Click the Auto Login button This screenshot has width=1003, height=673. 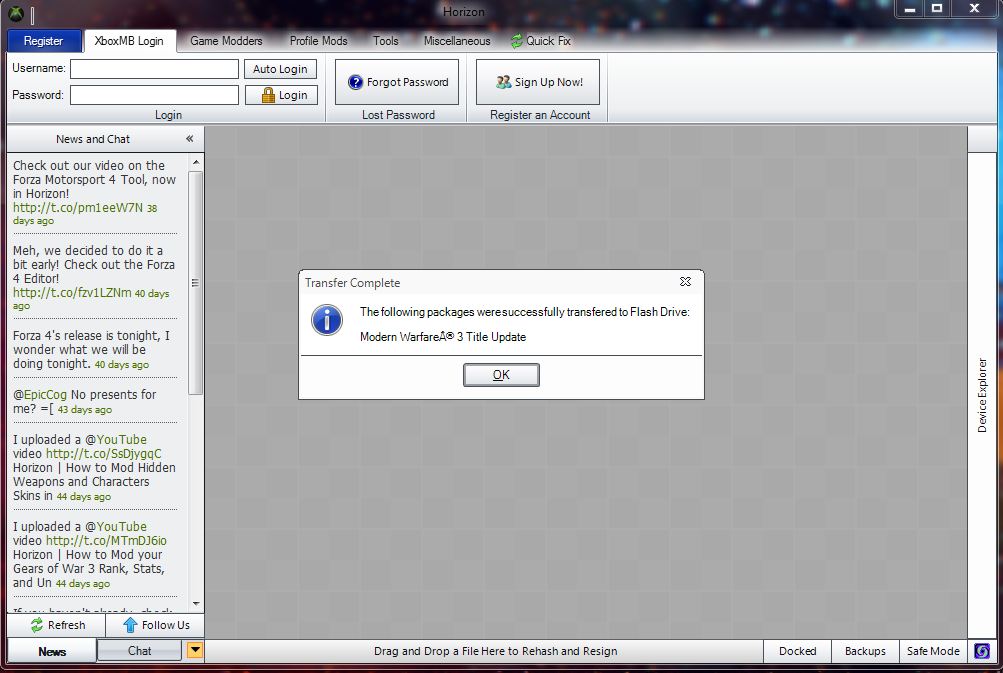280,69
